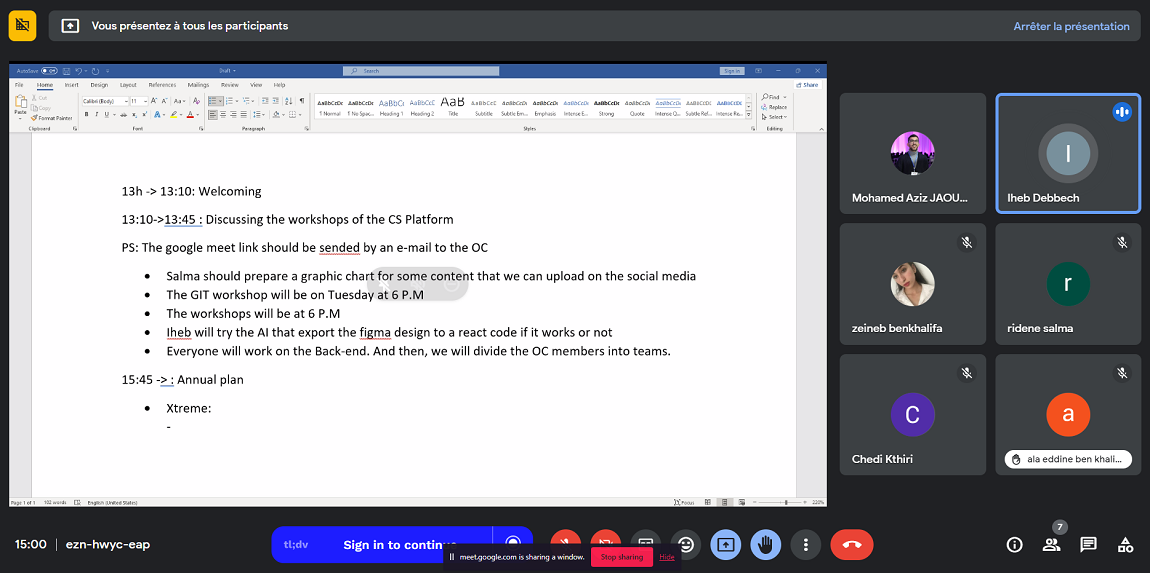Click the Stop sharing button
Viewport: 1150px width, 573px height.
tap(622, 557)
